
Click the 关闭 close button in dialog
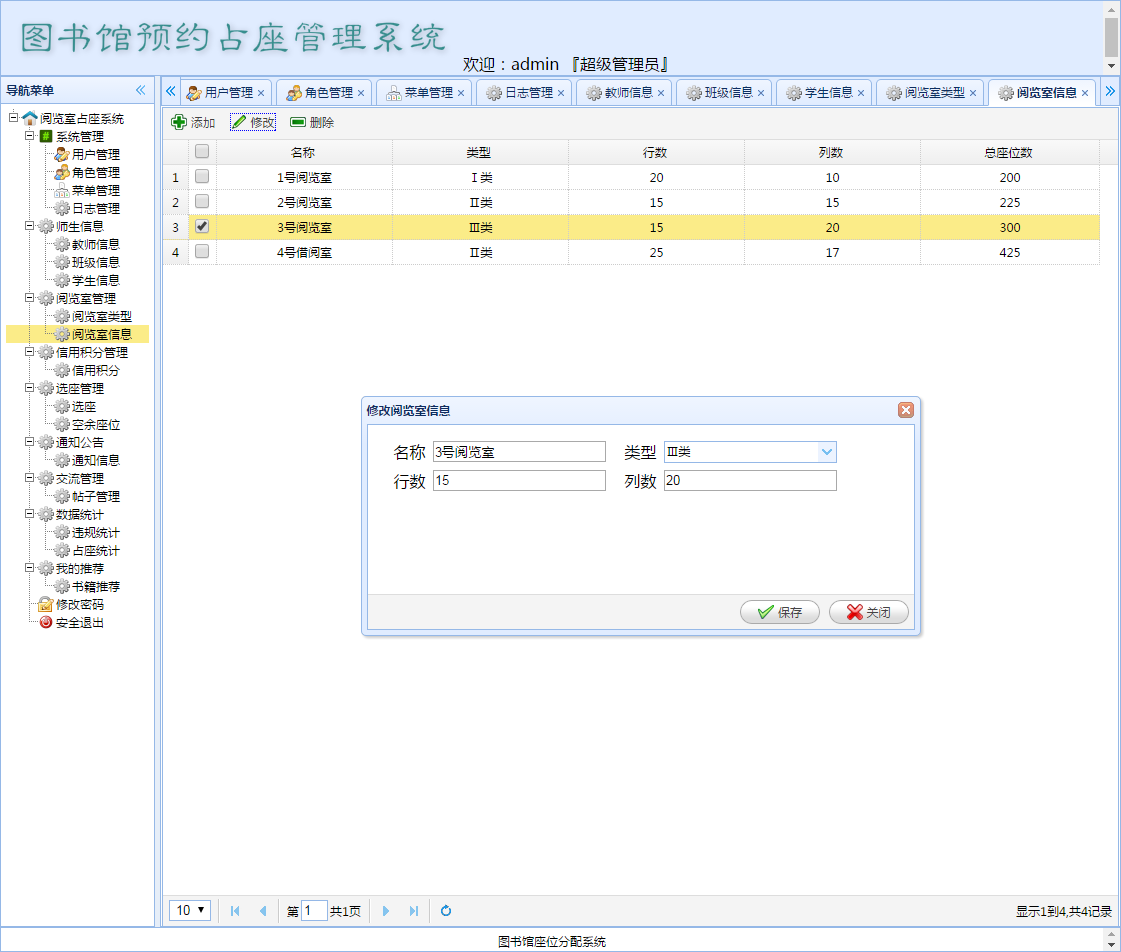[x=869, y=612]
